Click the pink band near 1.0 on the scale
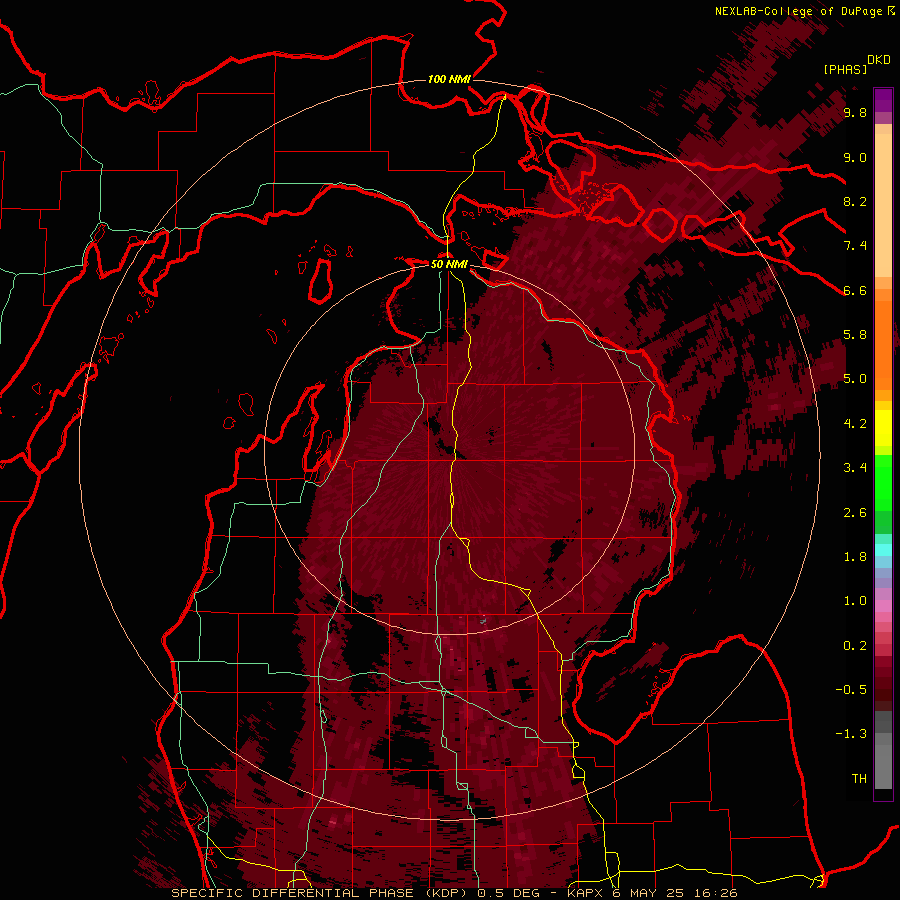This screenshot has width=900, height=900. [x=883, y=606]
